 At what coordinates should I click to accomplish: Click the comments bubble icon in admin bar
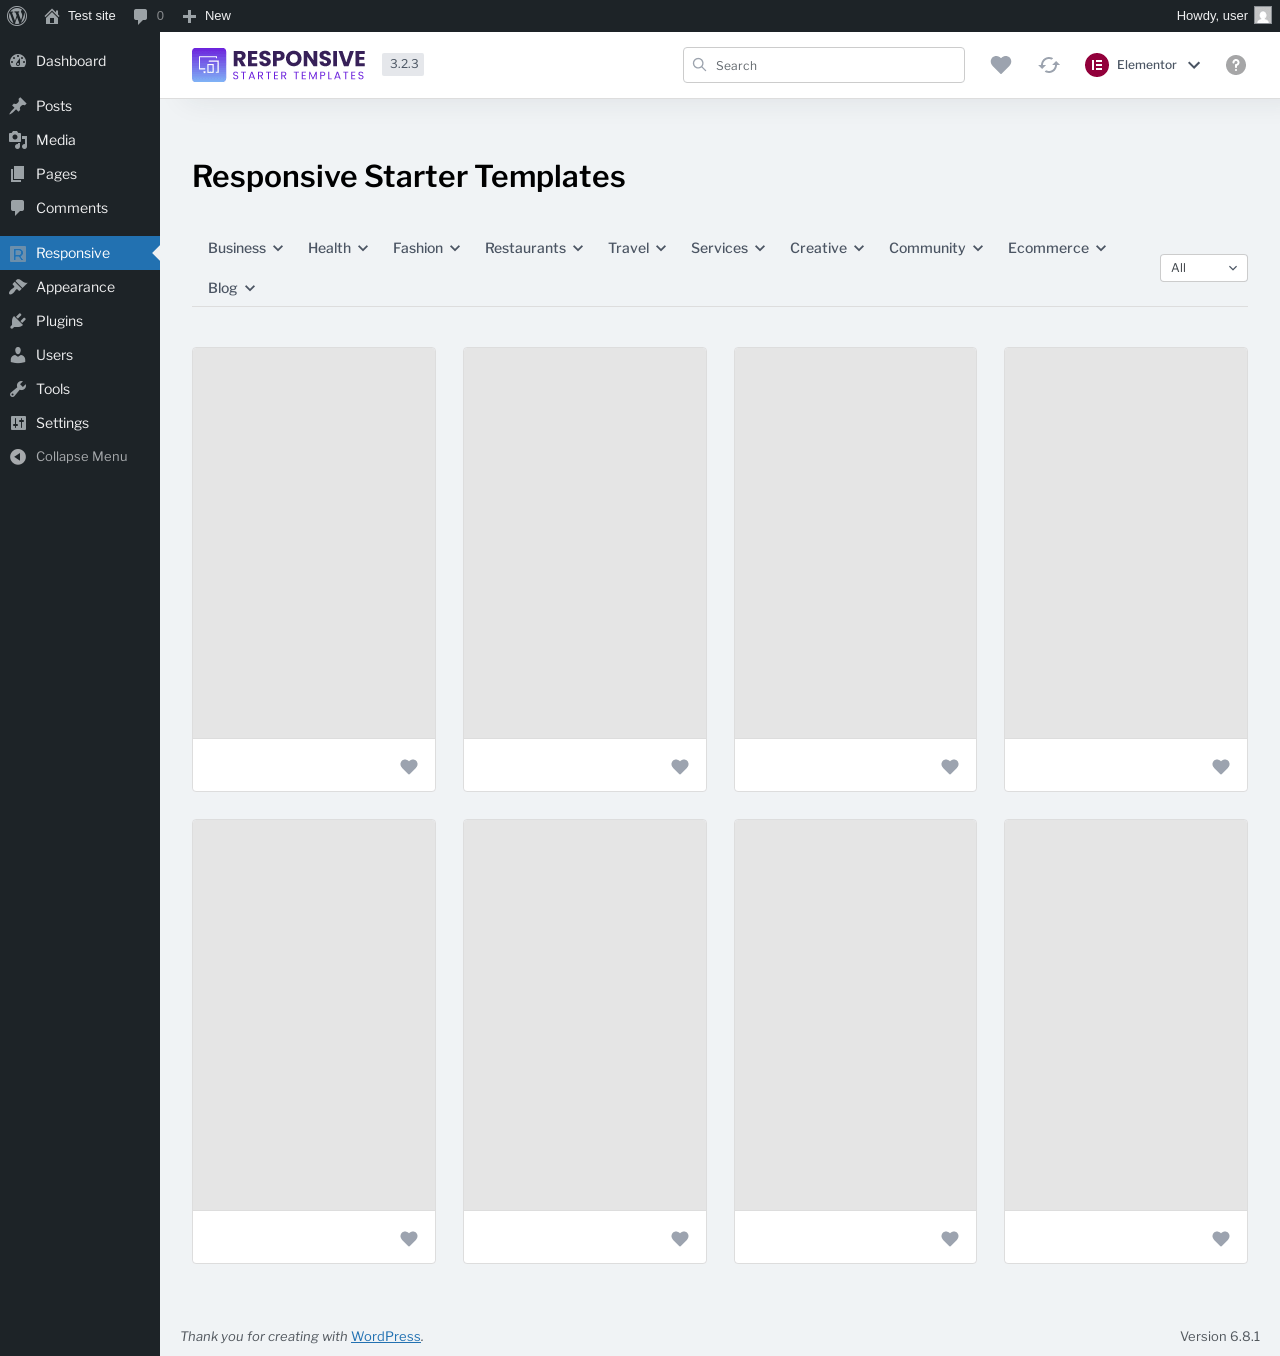tap(141, 16)
